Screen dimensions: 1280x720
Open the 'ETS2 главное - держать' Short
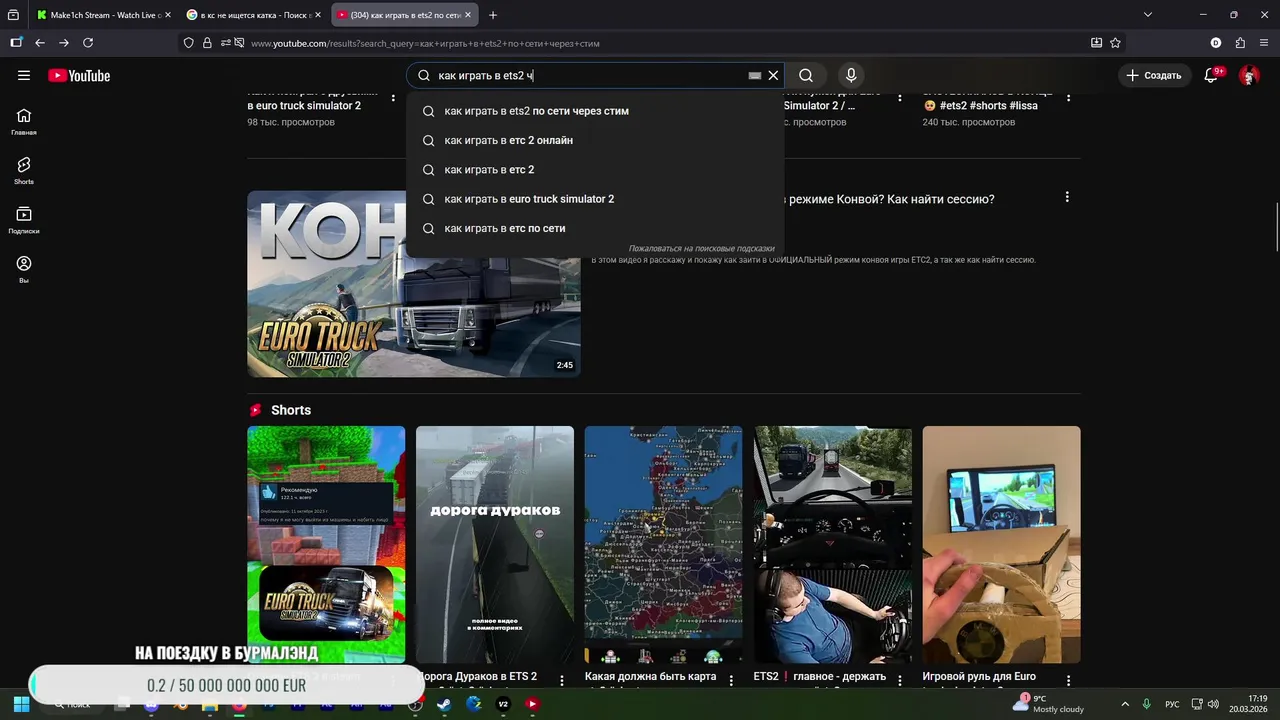coord(833,545)
